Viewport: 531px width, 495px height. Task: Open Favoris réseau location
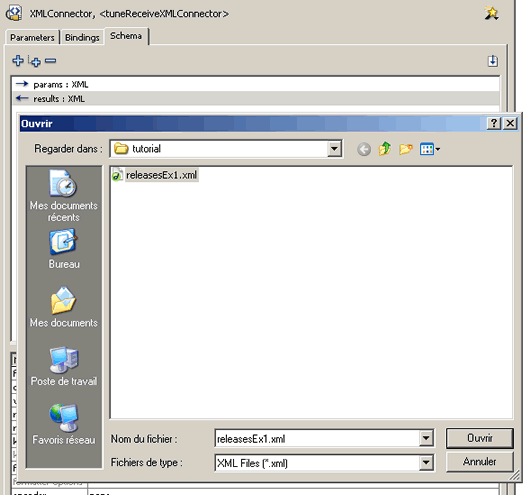(64, 425)
